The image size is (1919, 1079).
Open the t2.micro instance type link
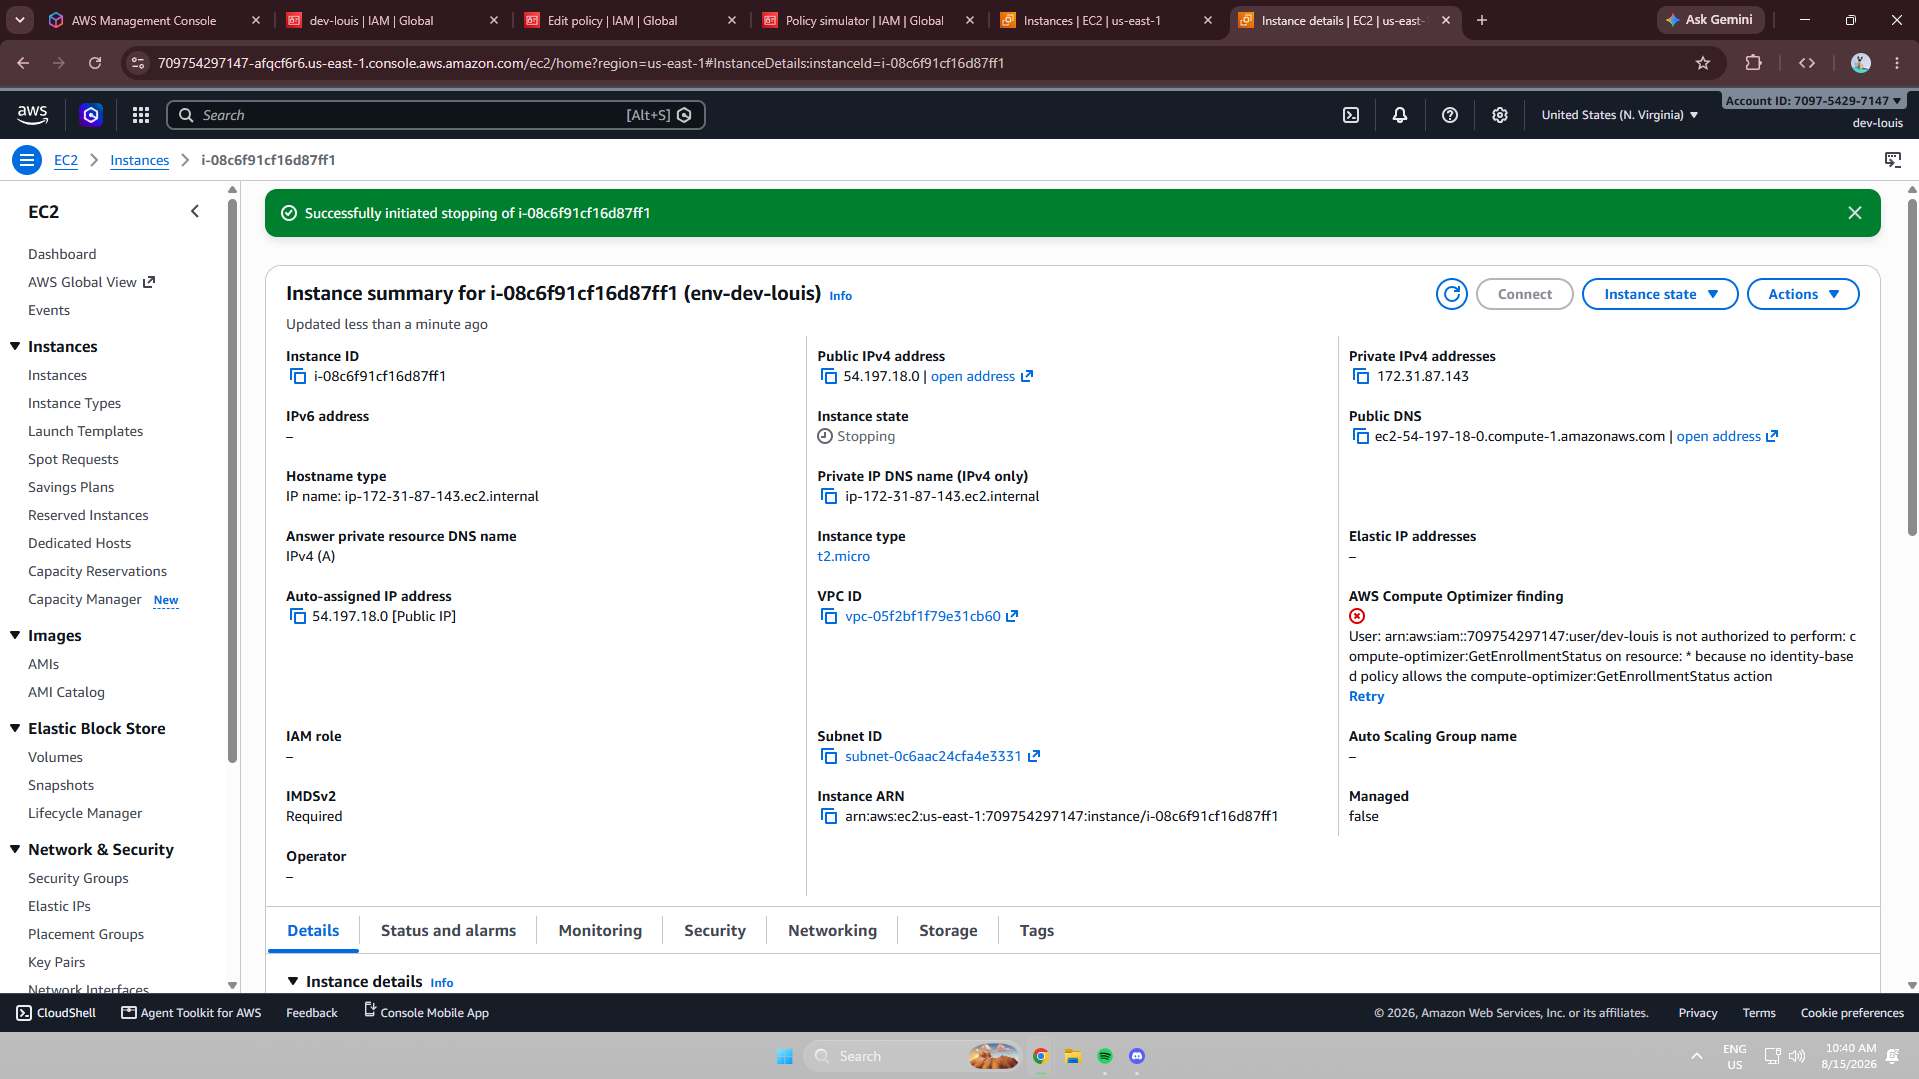[x=843, y=557]
